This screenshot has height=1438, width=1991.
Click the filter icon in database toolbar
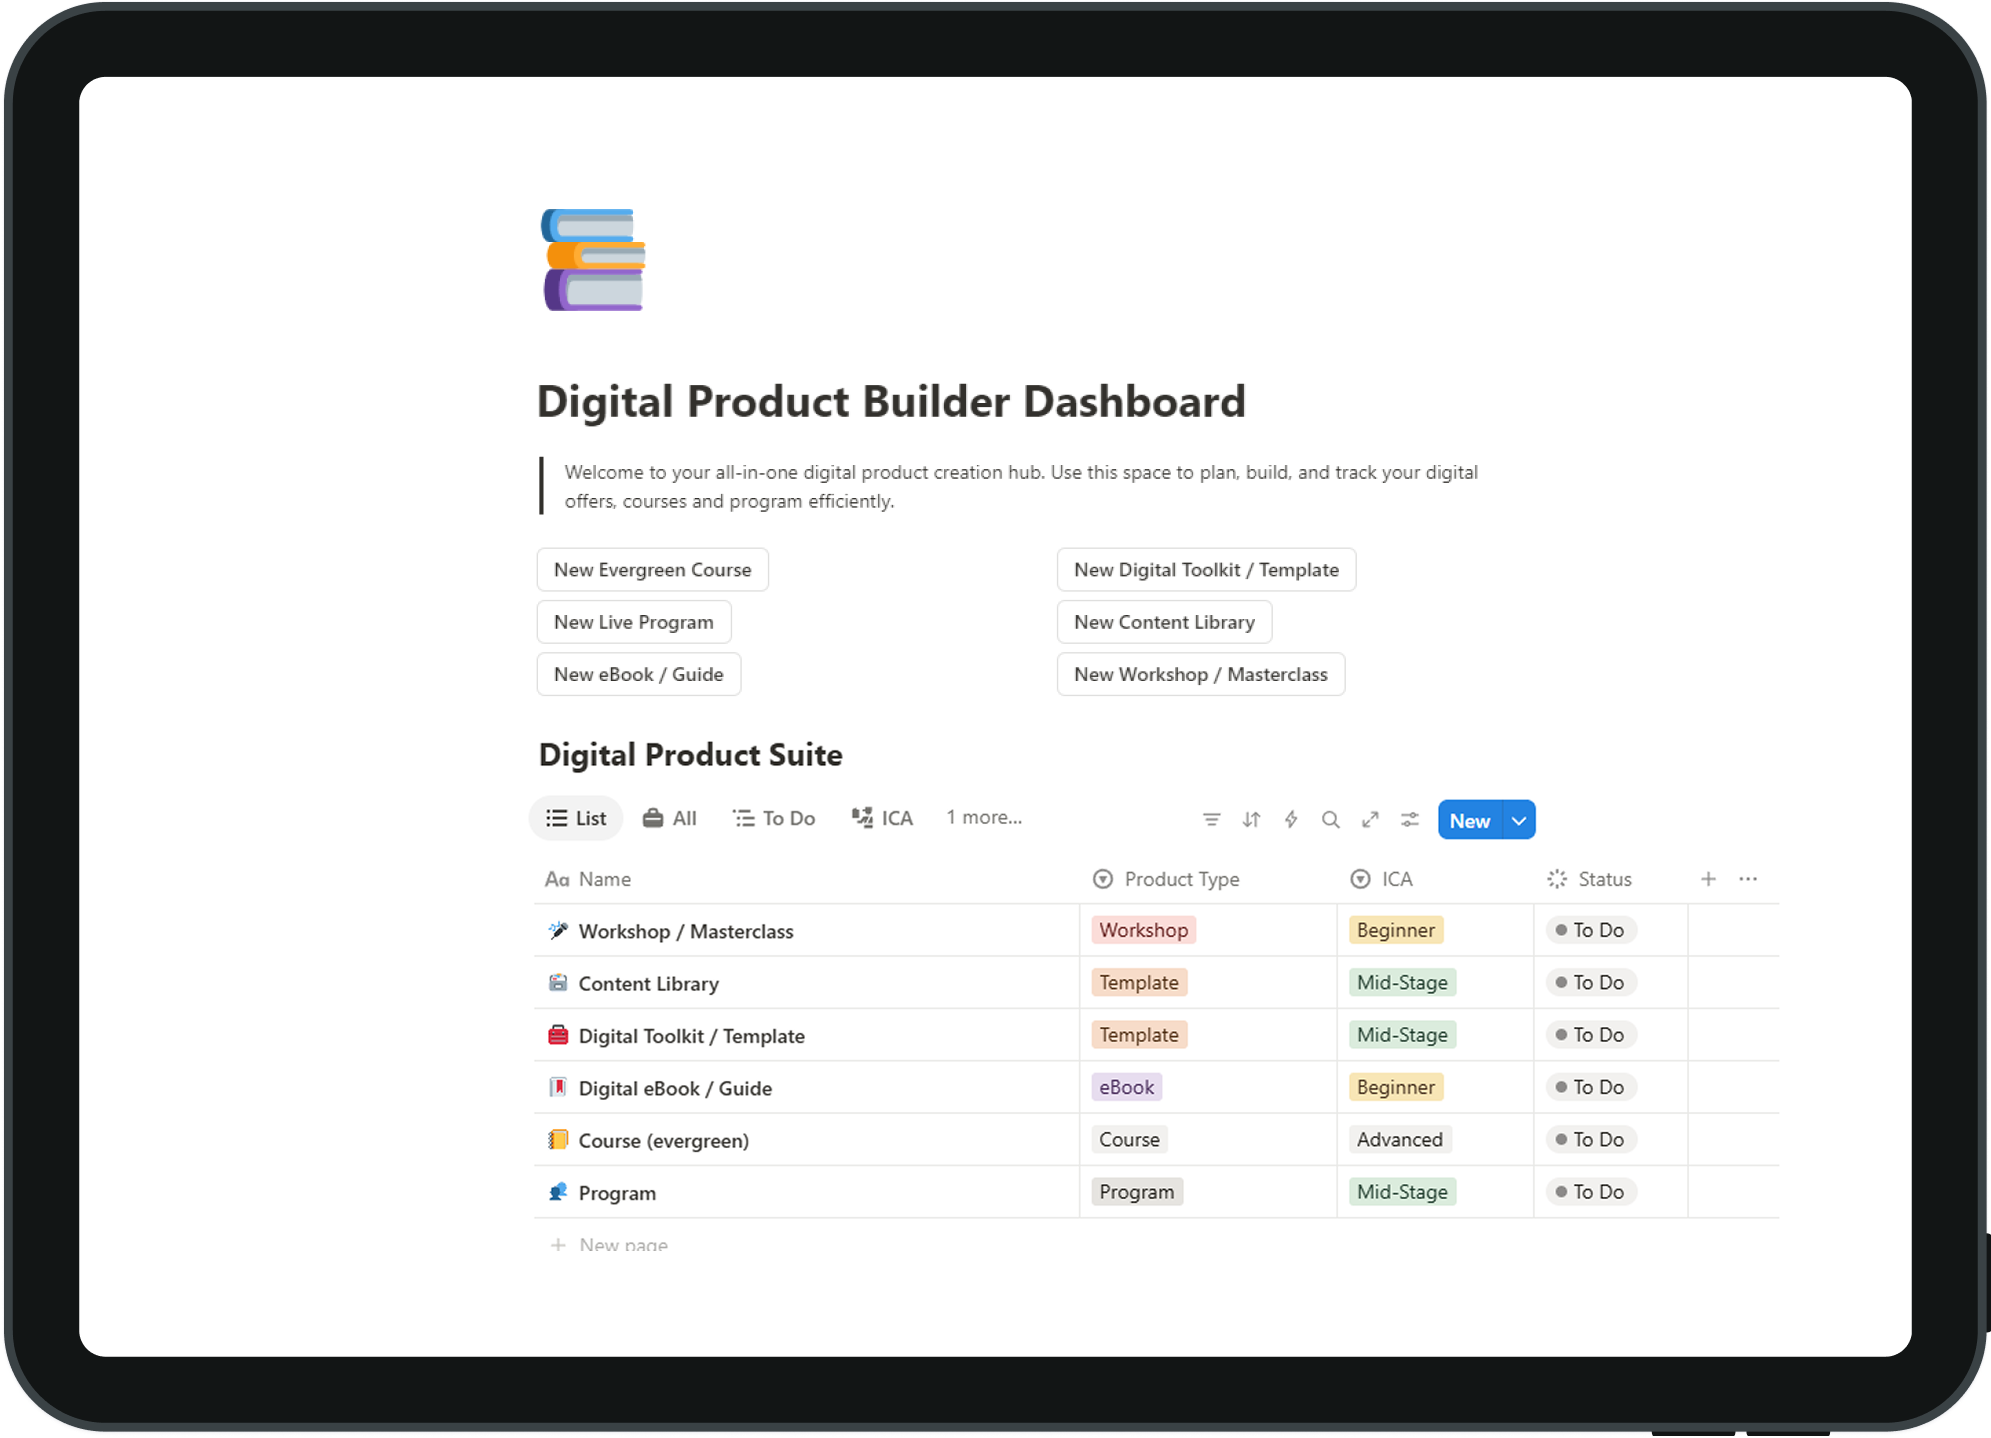pos(1211,820)
